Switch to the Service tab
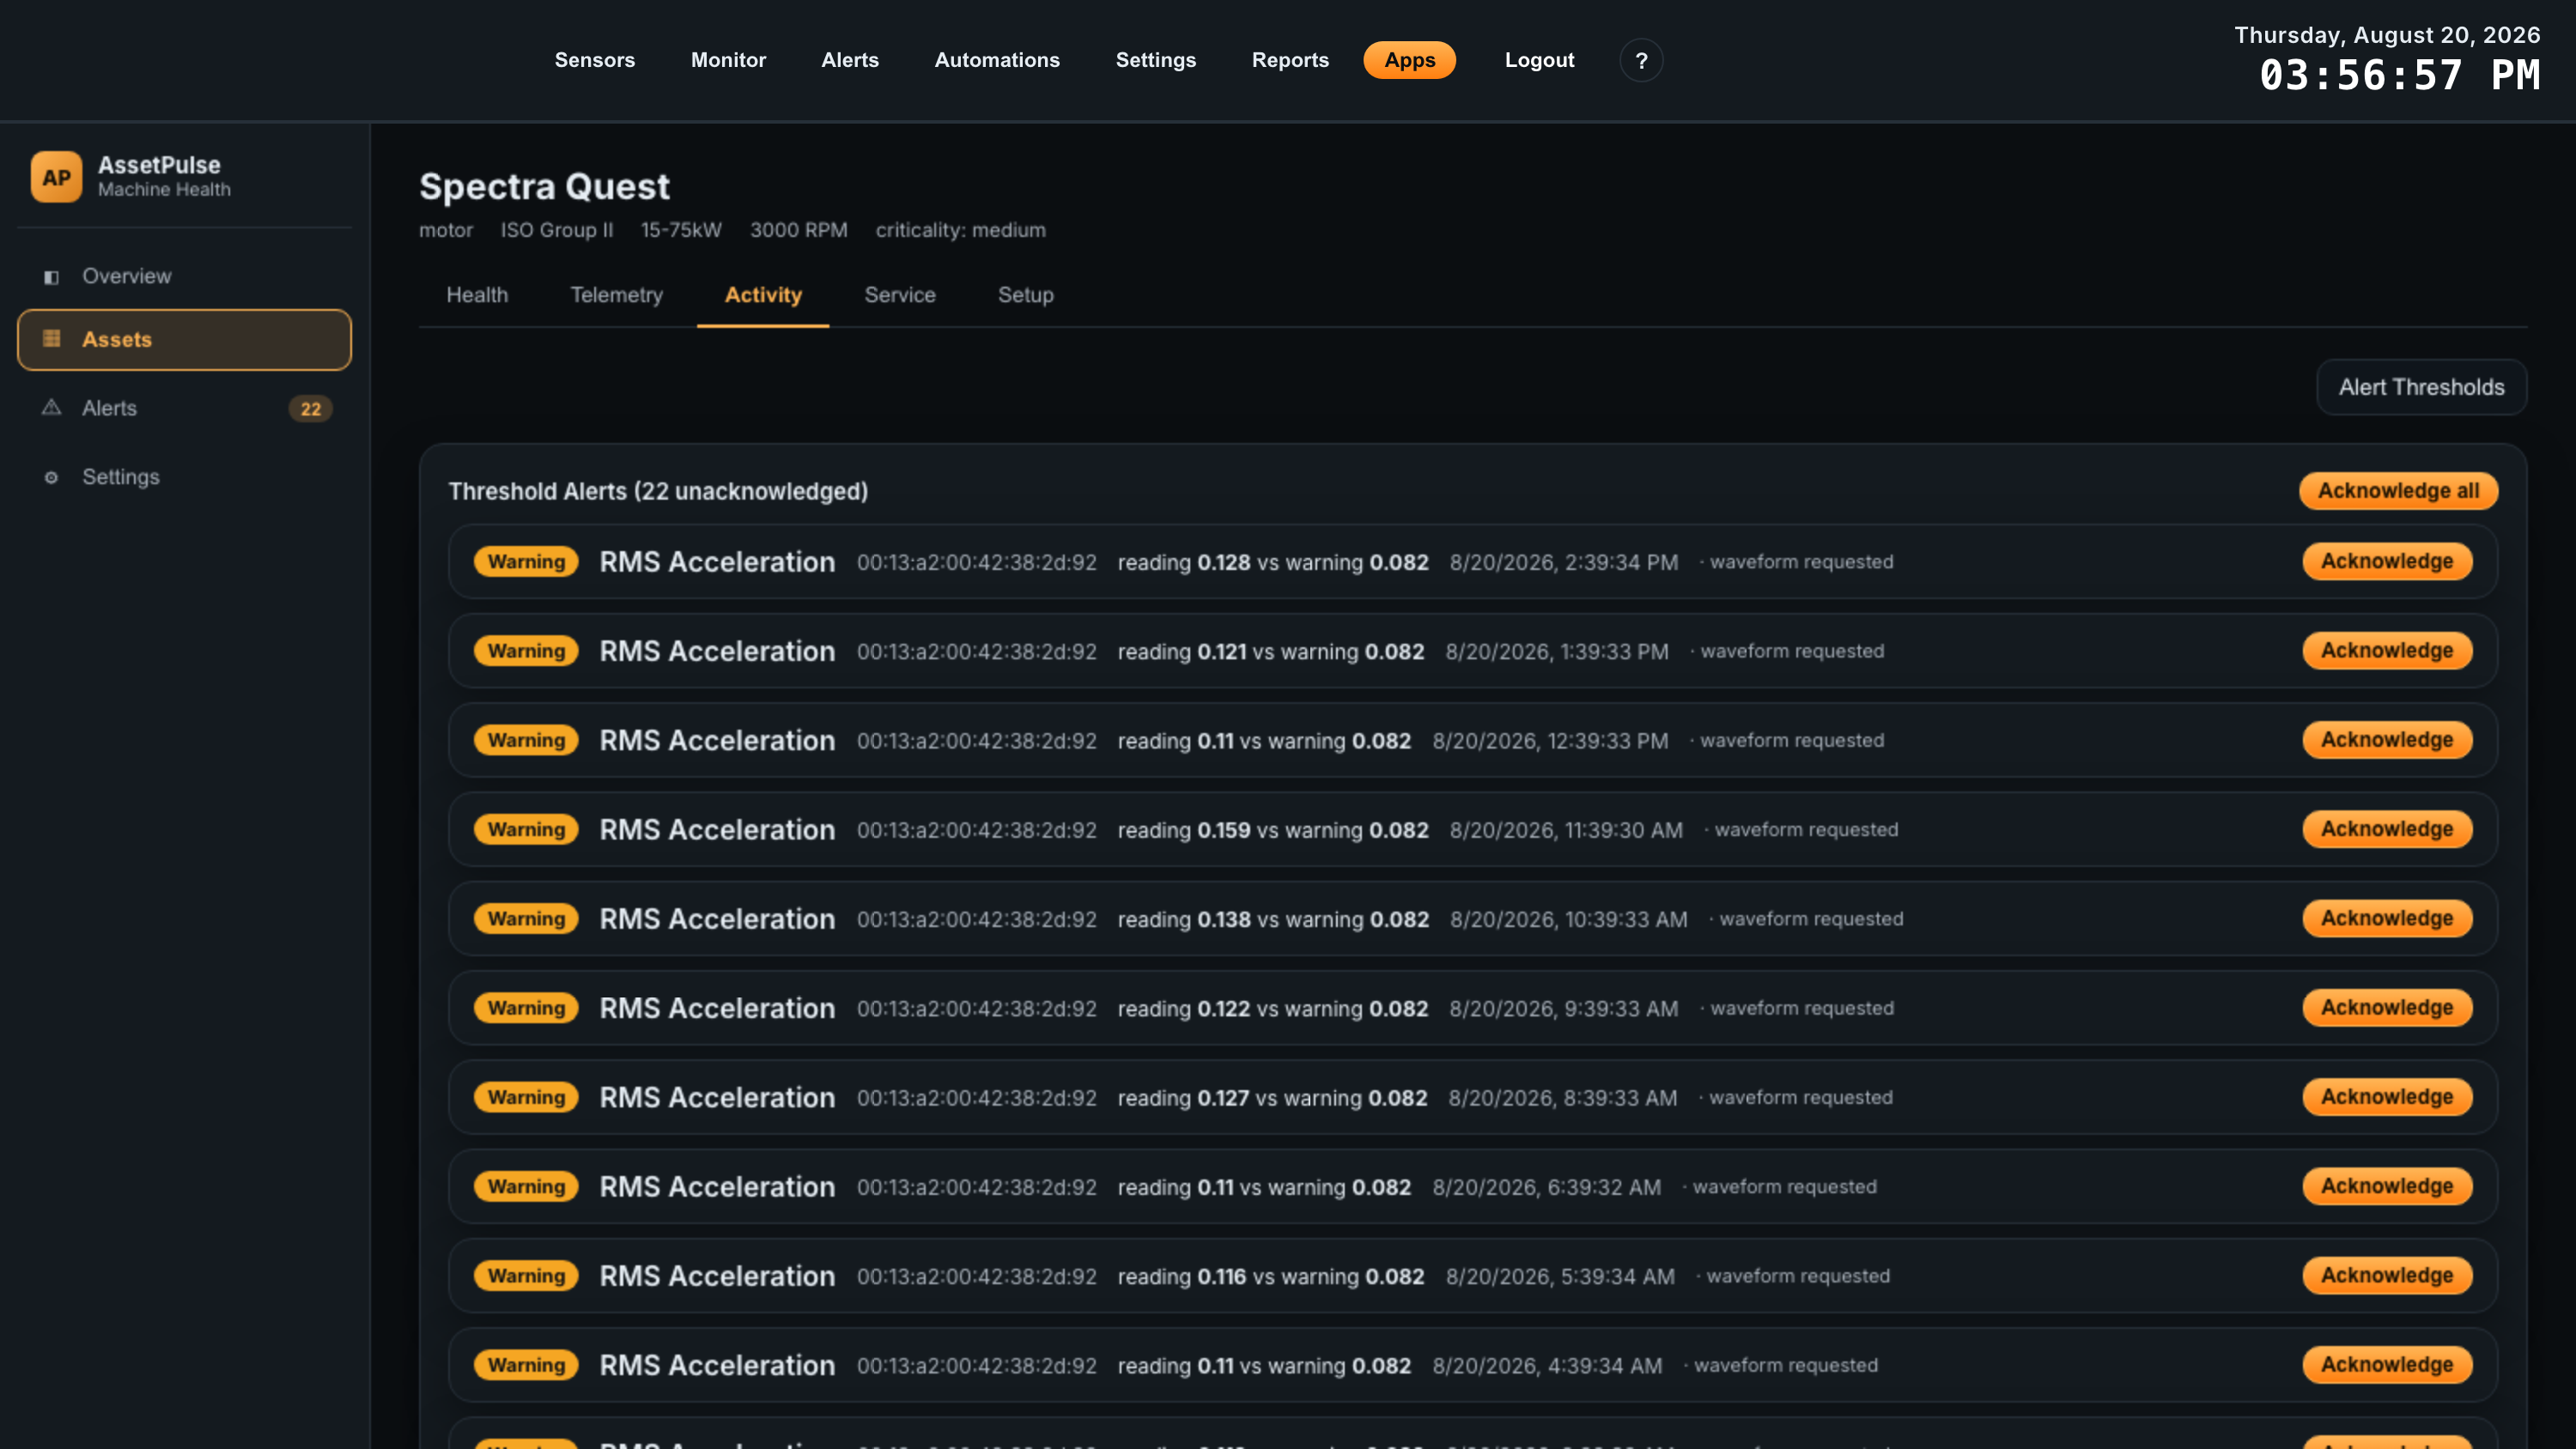Image resolution: width=2576 pixels, height=1449 pixels. pyautogui.click(x=900, y=295)
